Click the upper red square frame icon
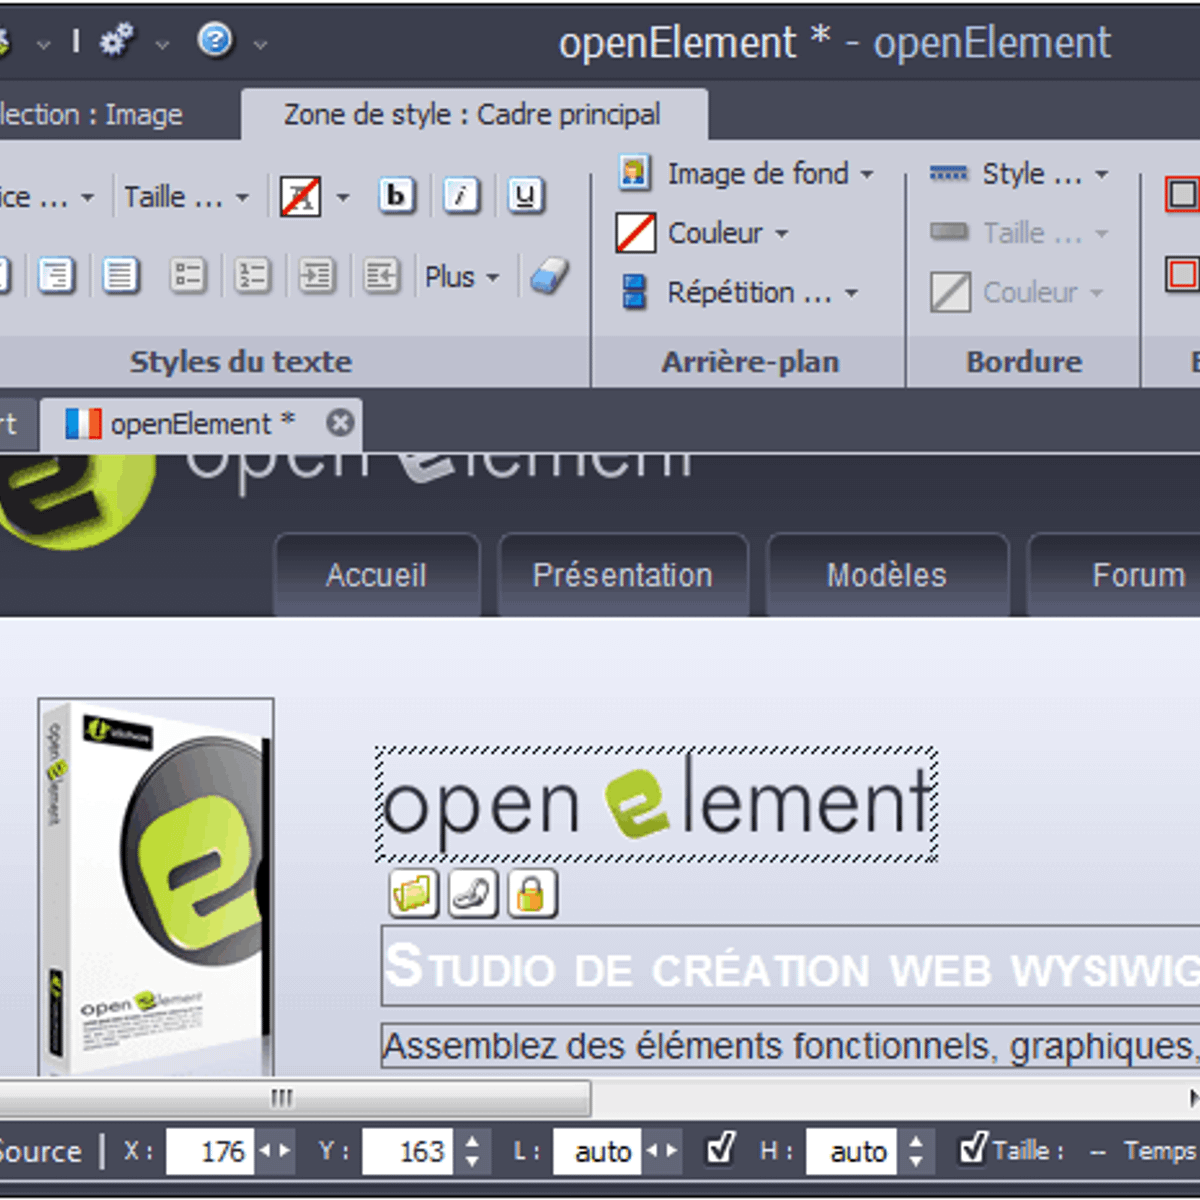 [1181, 194]
